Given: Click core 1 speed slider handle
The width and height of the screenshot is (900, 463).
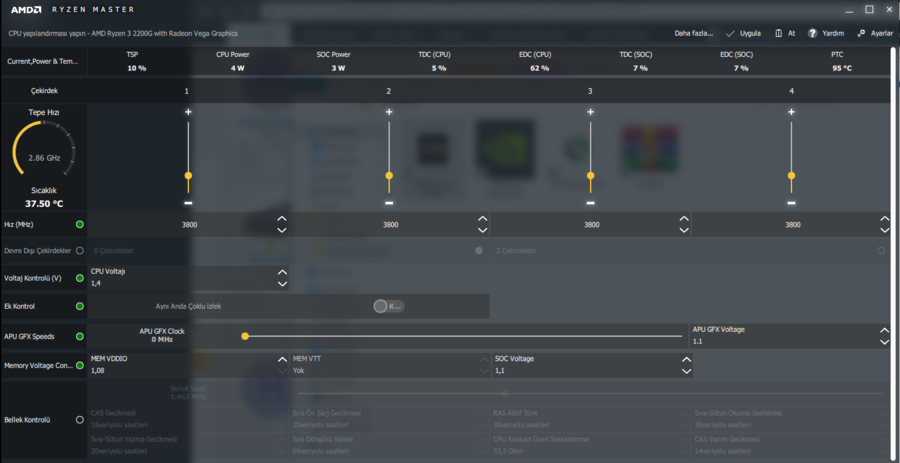Looking at the screenshot, I should point(188,176).
